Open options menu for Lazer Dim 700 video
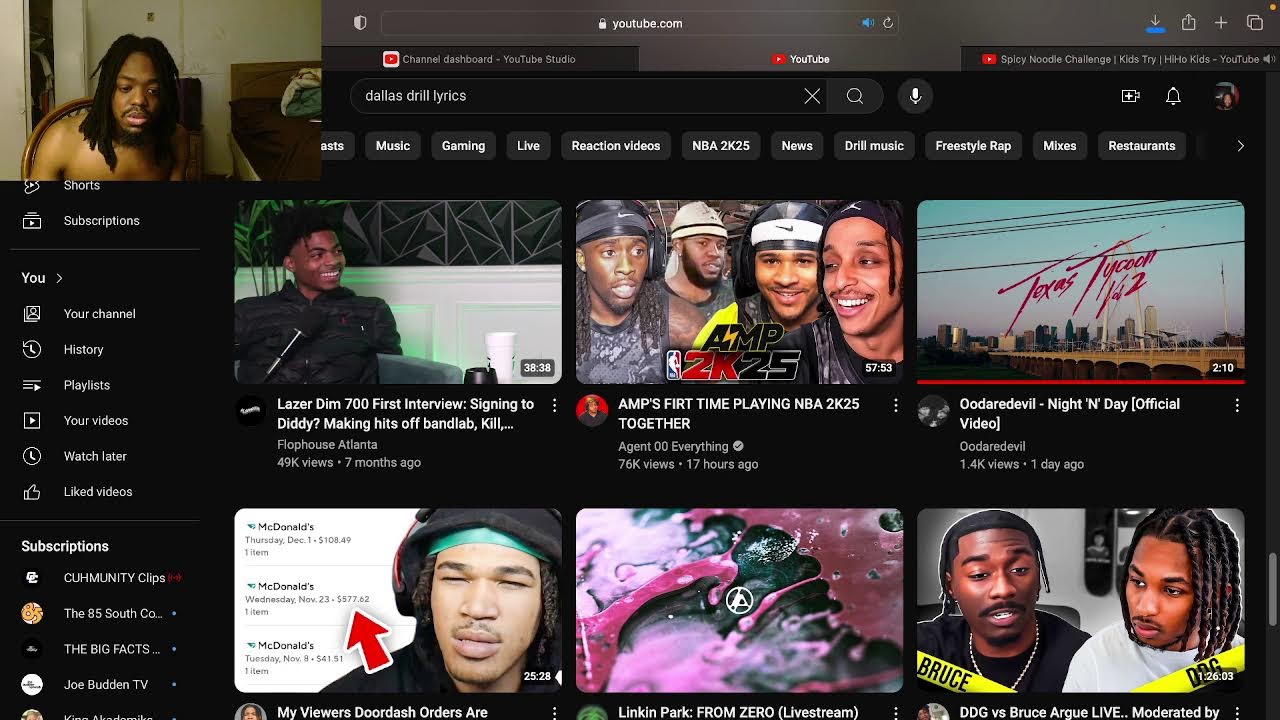Viewport: 1280px width, 720px height. [554, 405]
